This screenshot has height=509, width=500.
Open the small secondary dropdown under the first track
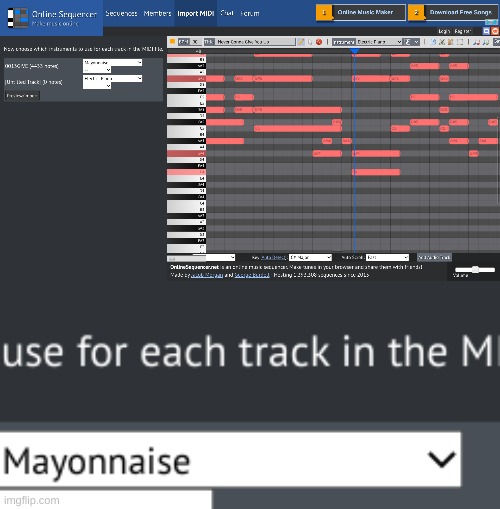click(x=97, y=70)
